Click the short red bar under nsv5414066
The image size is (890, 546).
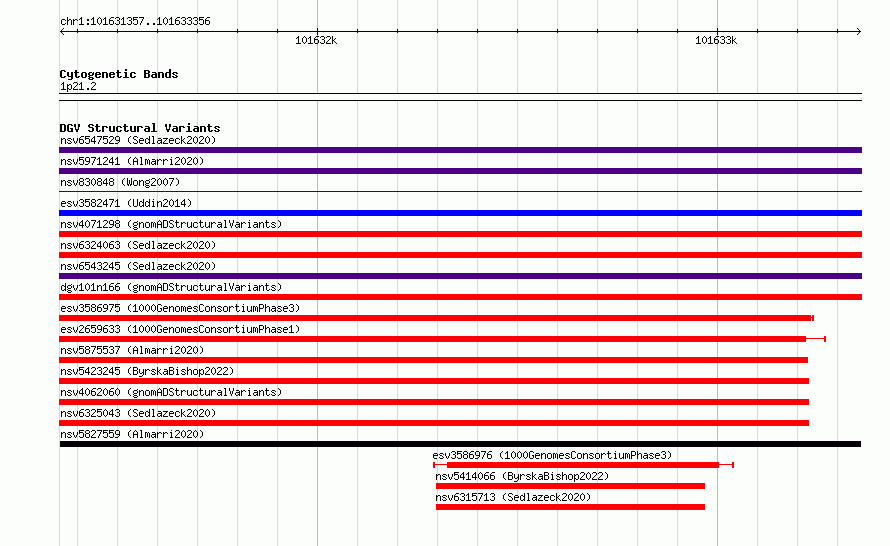570,486
